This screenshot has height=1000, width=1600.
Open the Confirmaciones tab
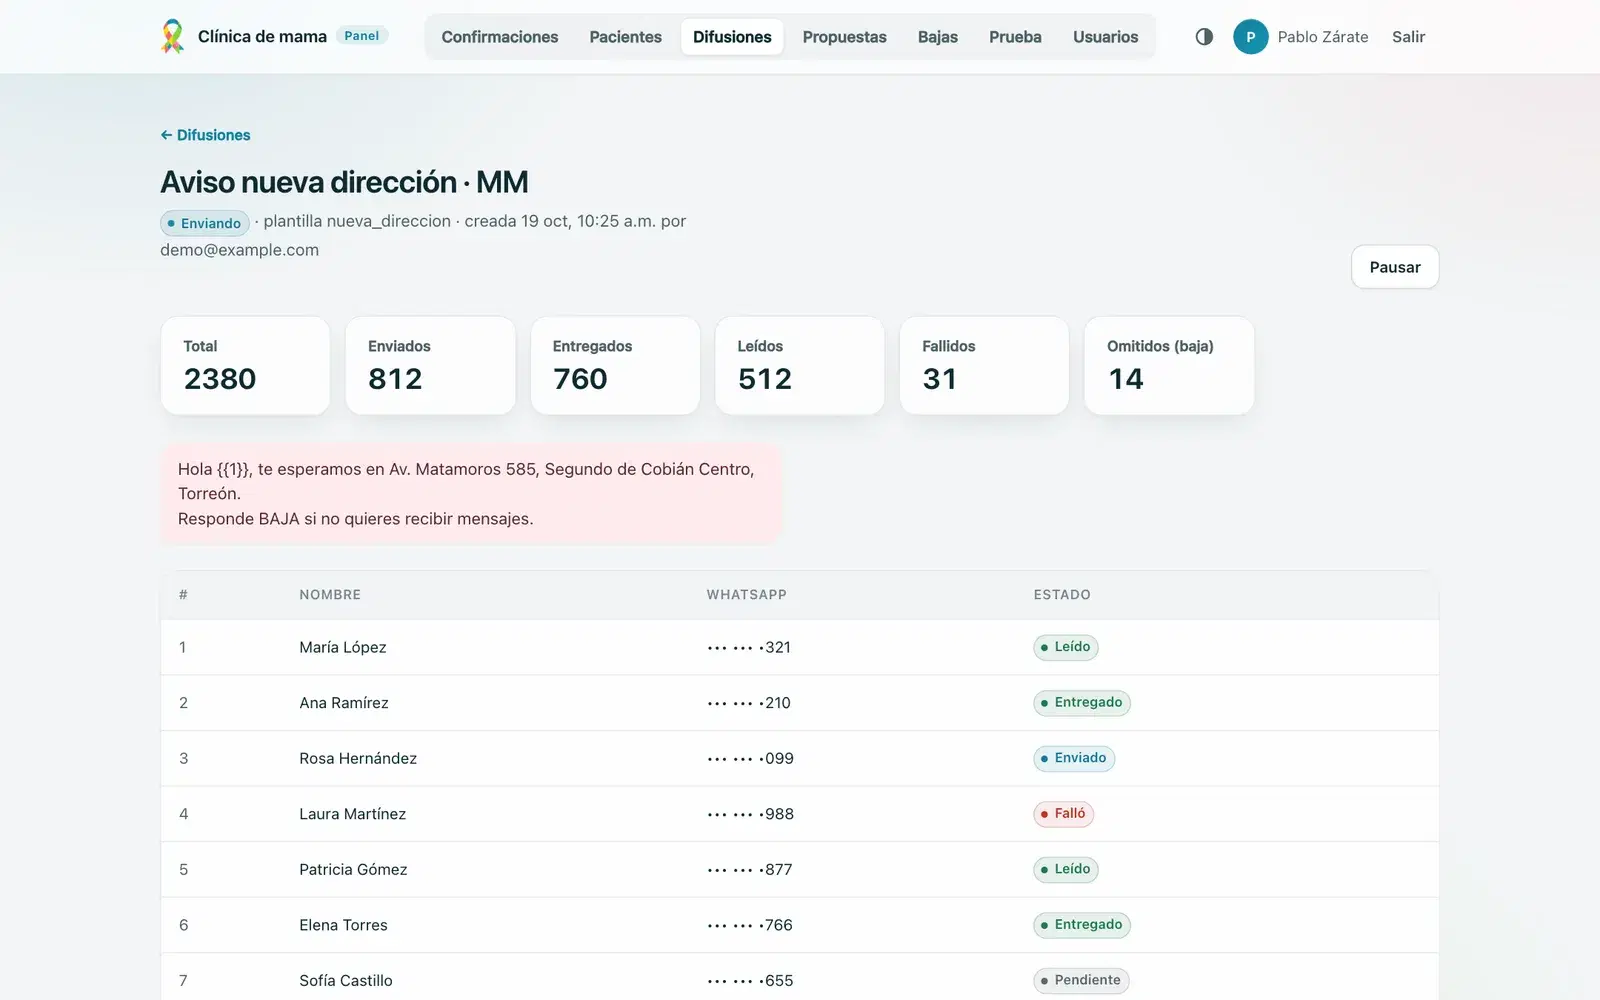(500, 37)
